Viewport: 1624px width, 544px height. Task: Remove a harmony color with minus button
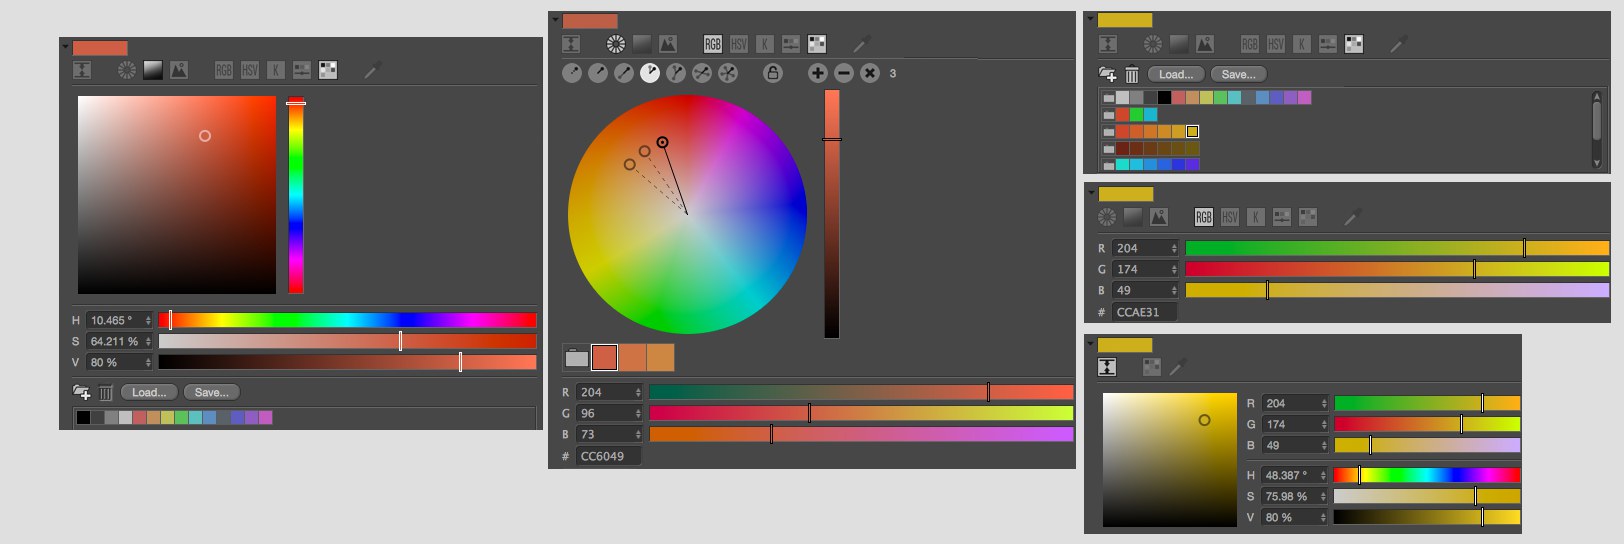843,73
